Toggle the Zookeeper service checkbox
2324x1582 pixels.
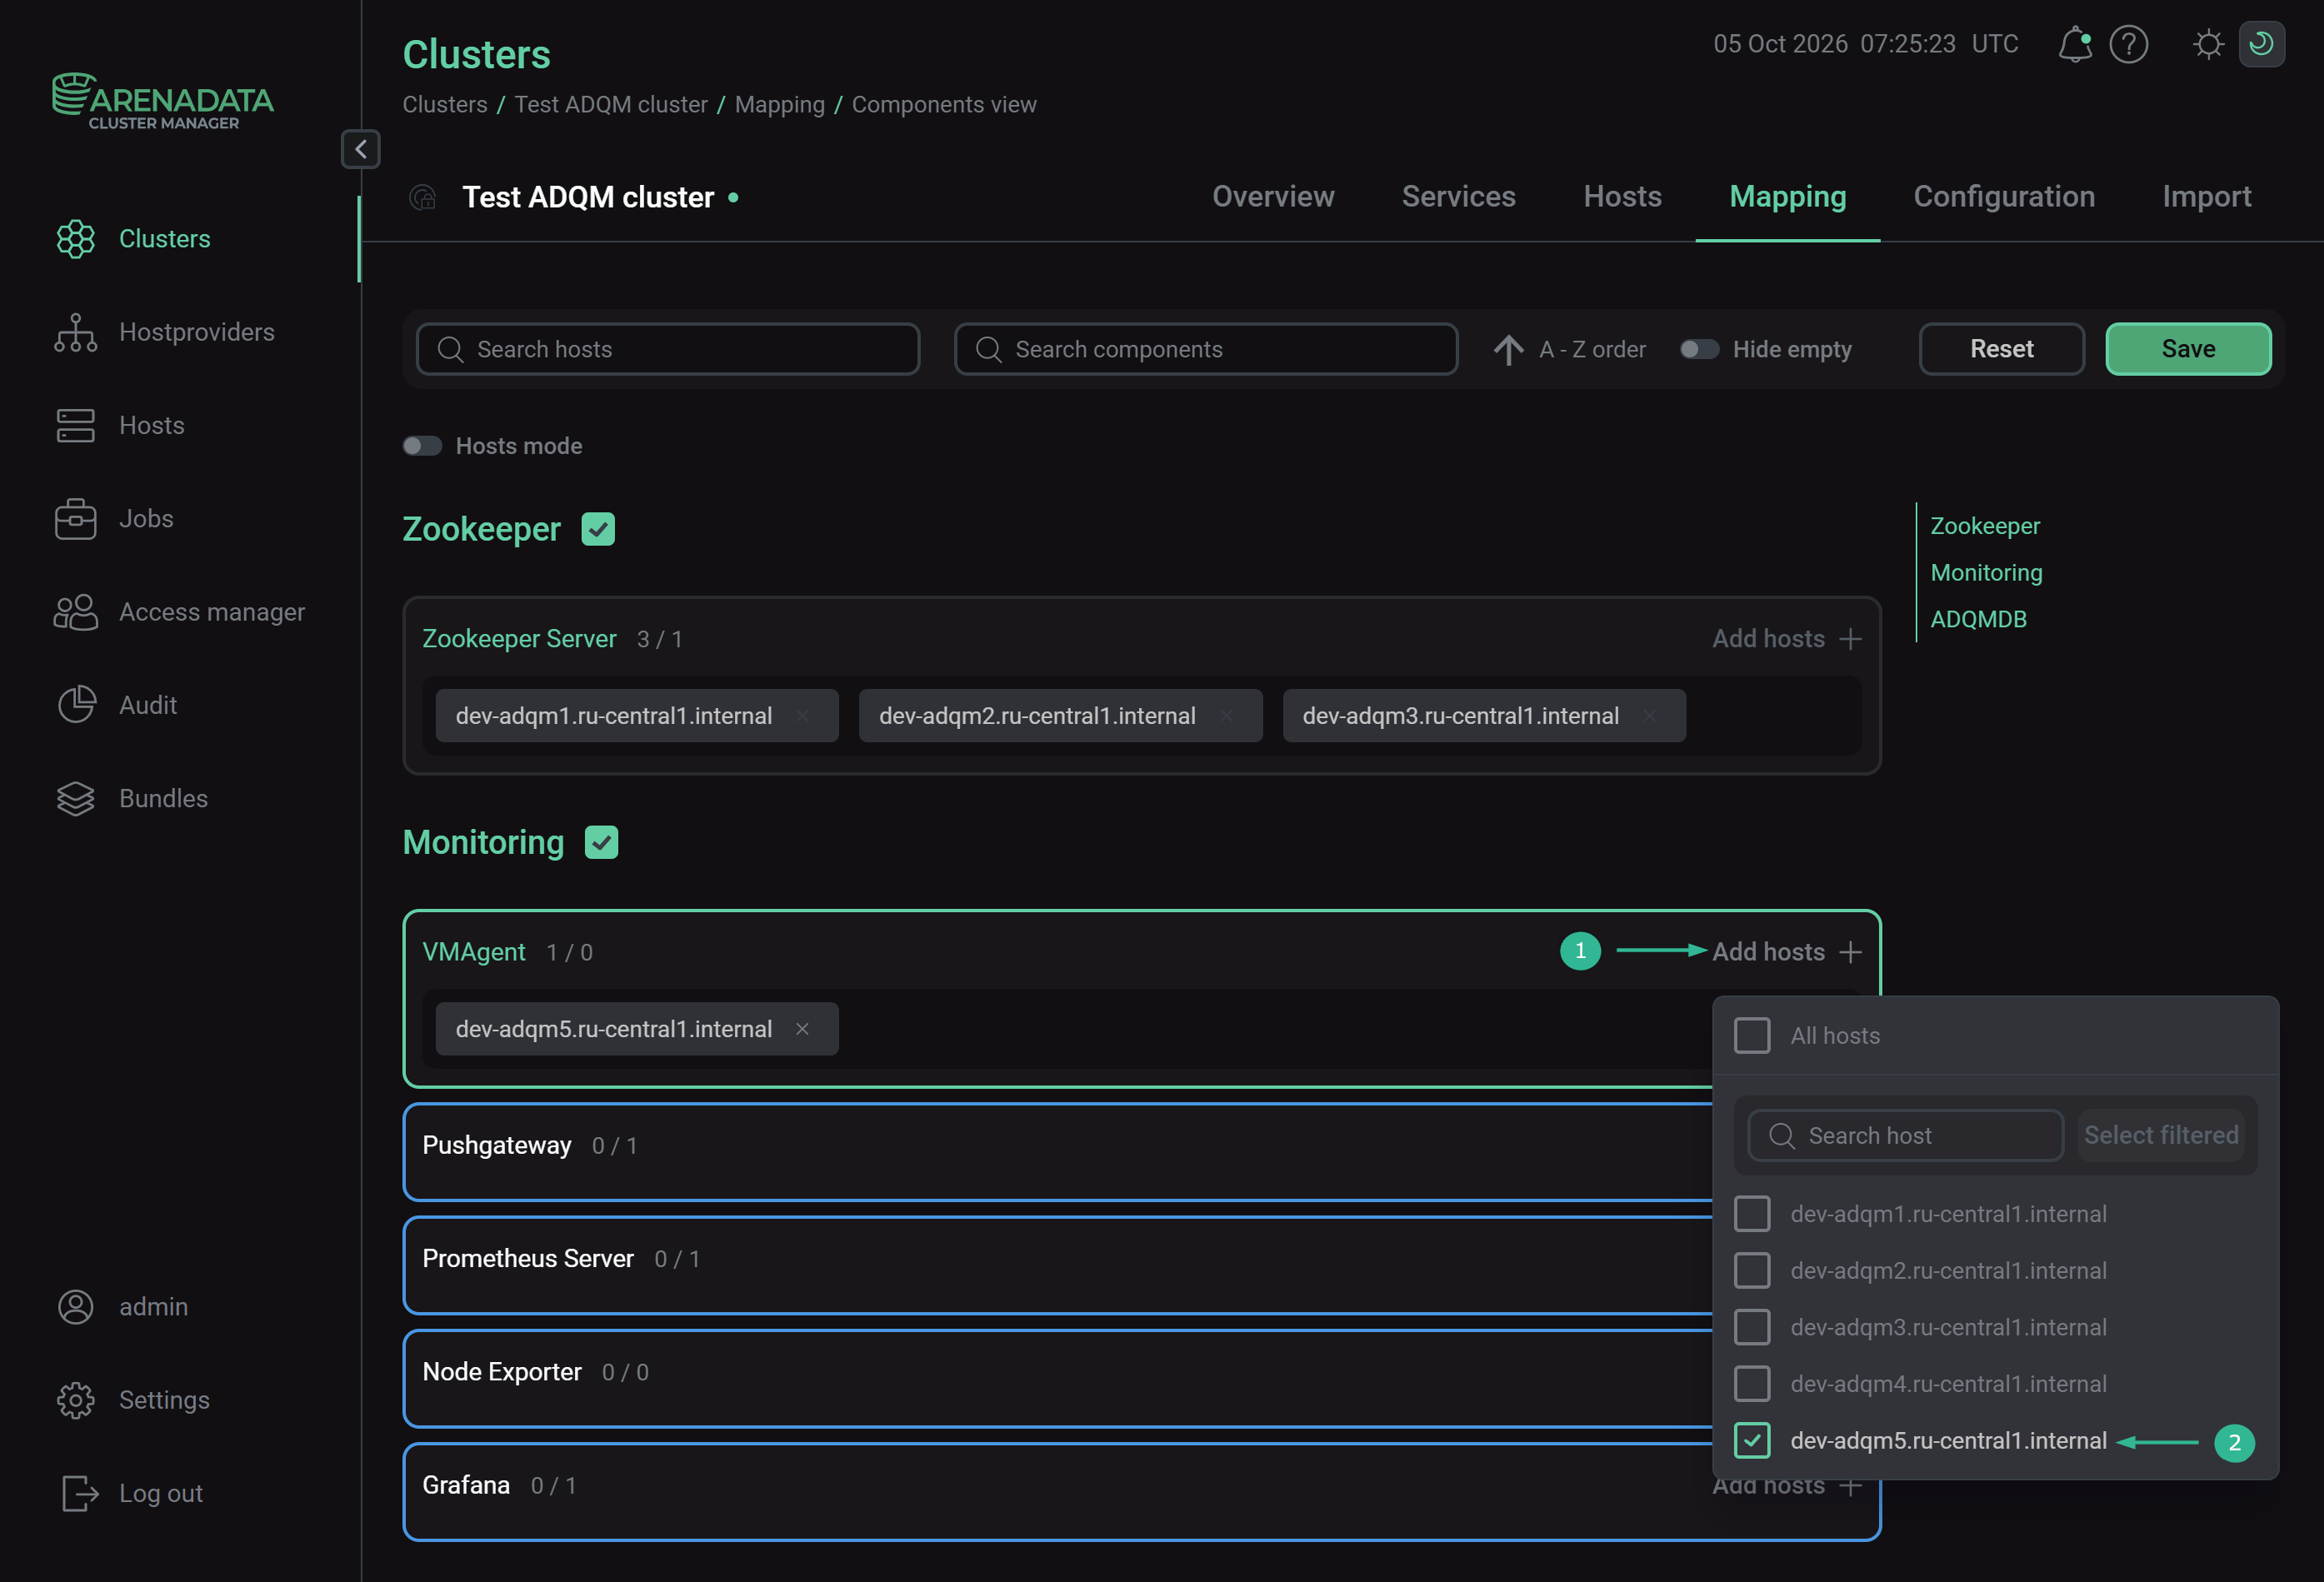(598, 529)
